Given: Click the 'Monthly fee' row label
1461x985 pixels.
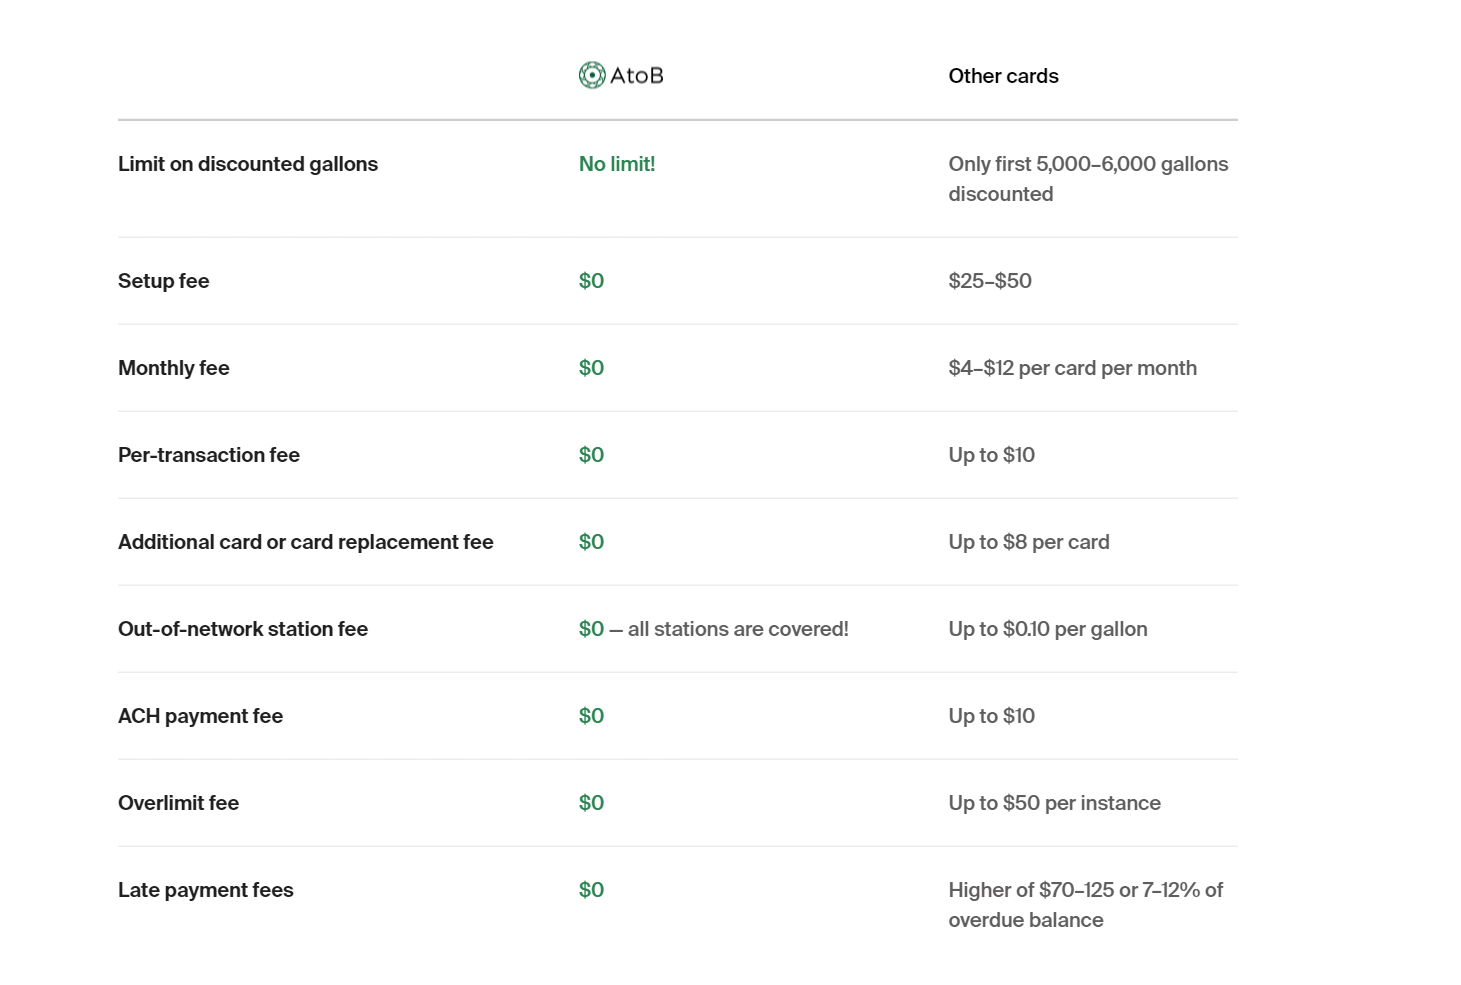Looking at the screenshot, I should (x=174, y=368).
